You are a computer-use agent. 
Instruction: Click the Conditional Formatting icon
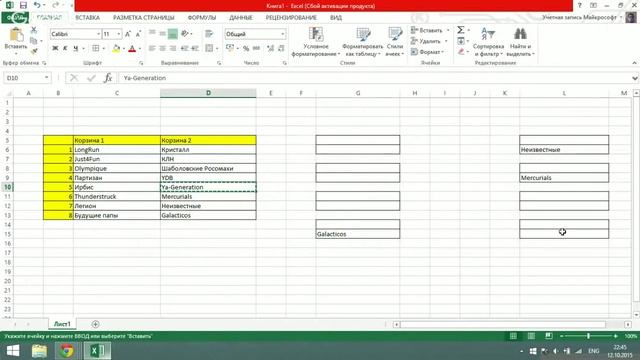[x=316, y=34]
